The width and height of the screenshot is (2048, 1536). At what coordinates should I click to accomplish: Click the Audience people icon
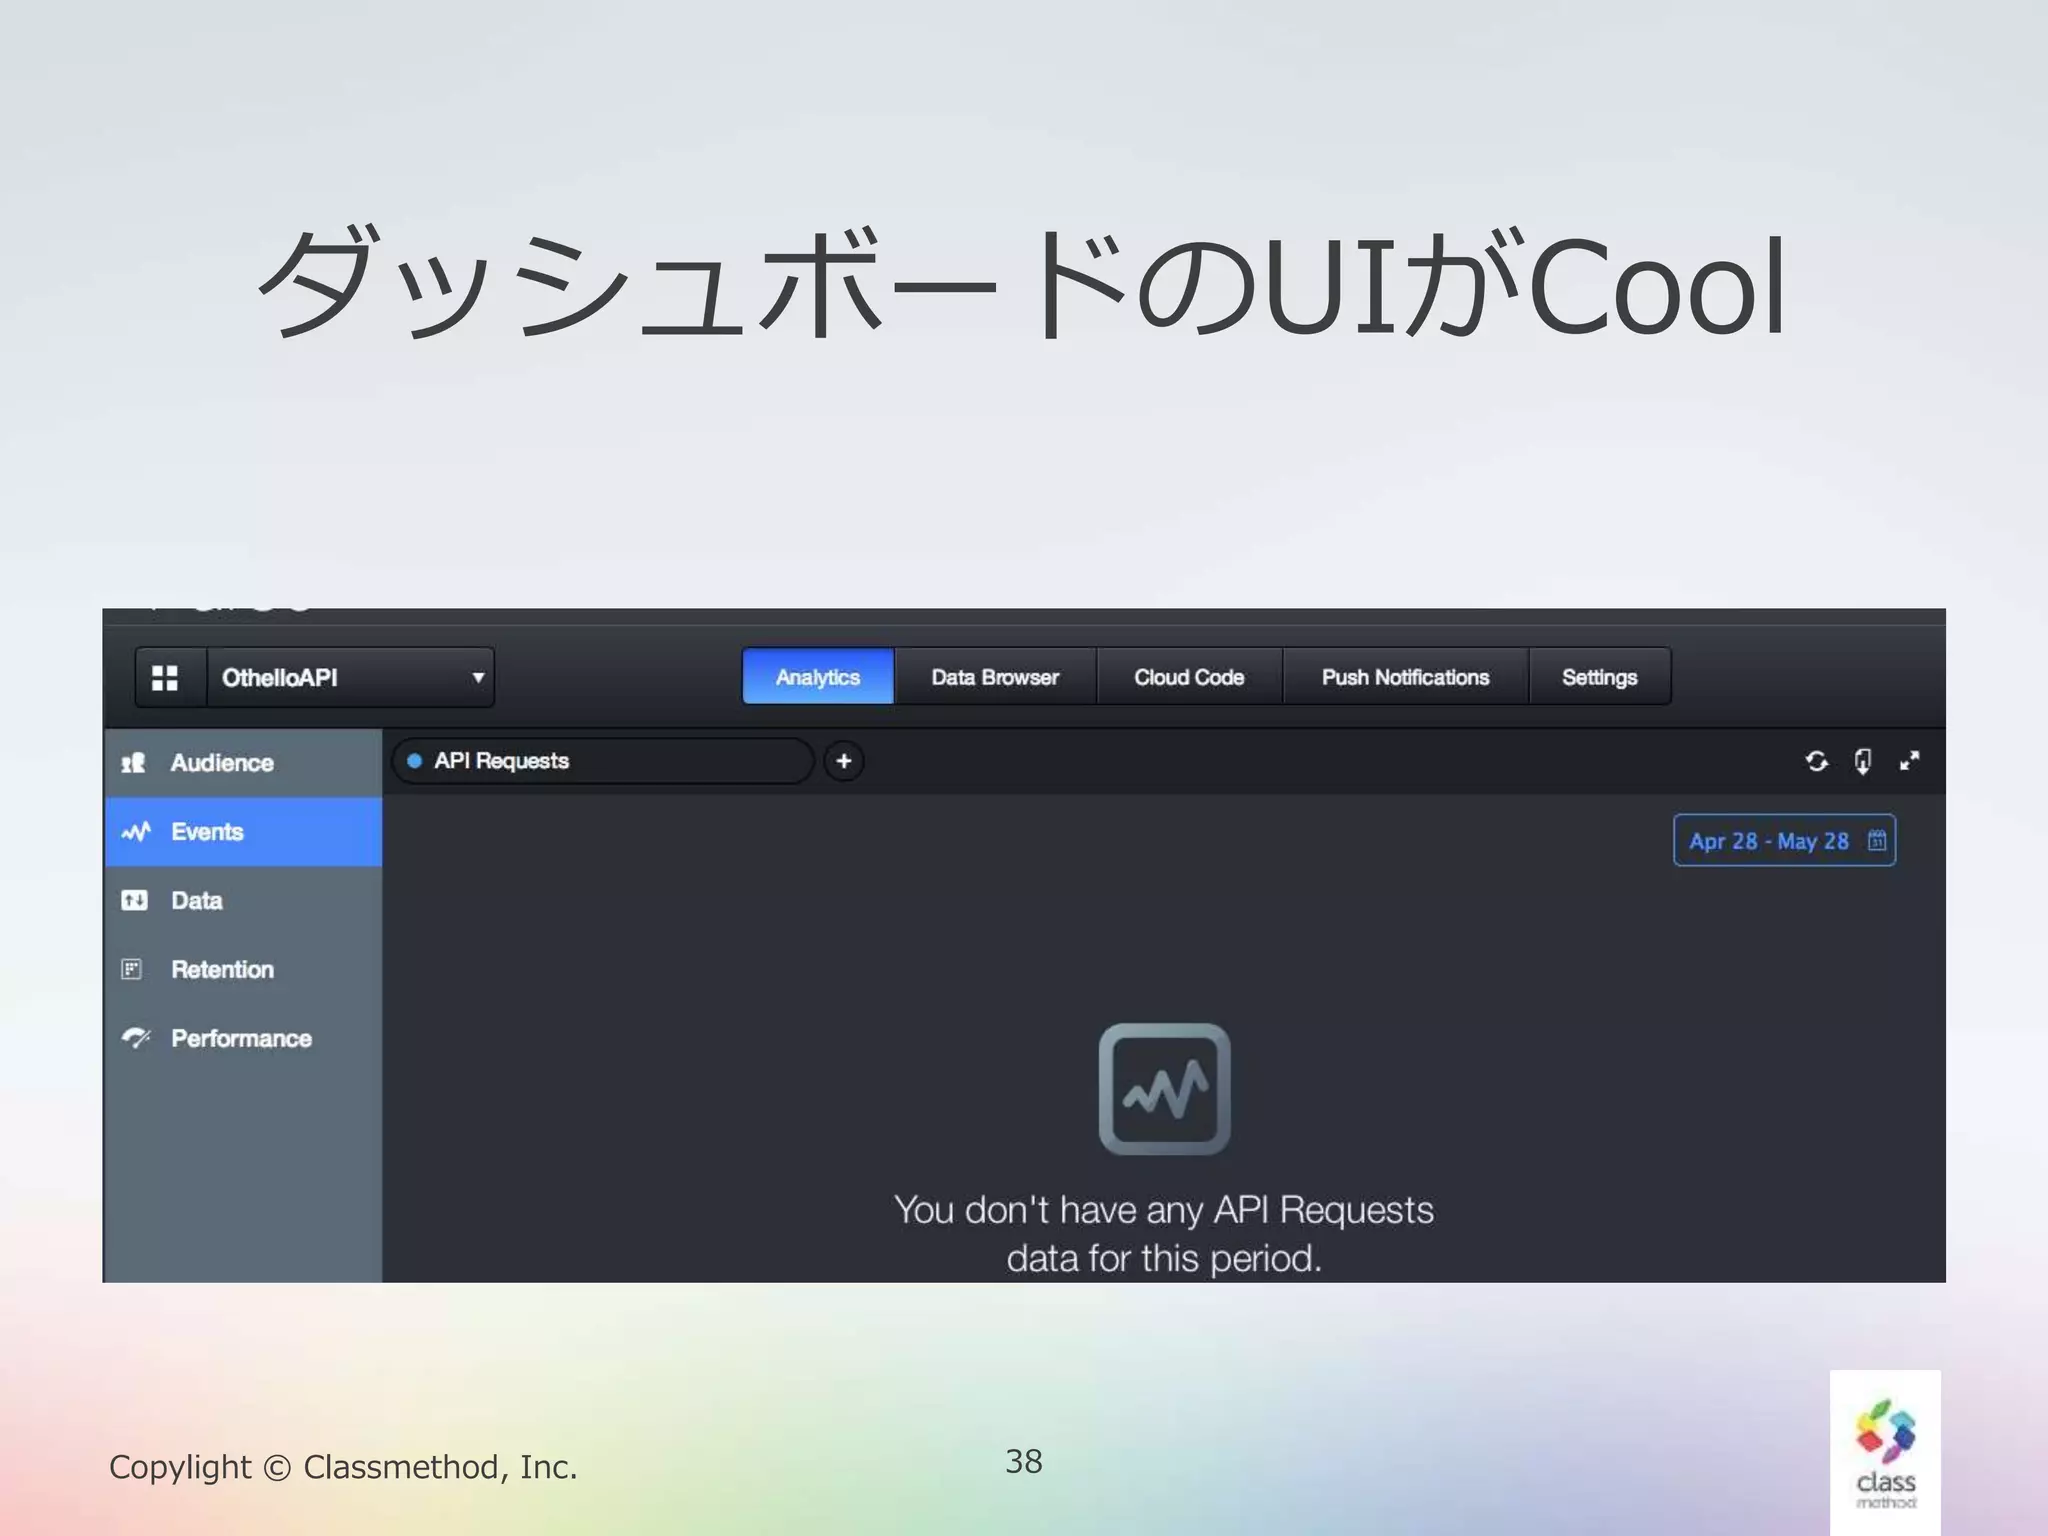tap(133, 763)
